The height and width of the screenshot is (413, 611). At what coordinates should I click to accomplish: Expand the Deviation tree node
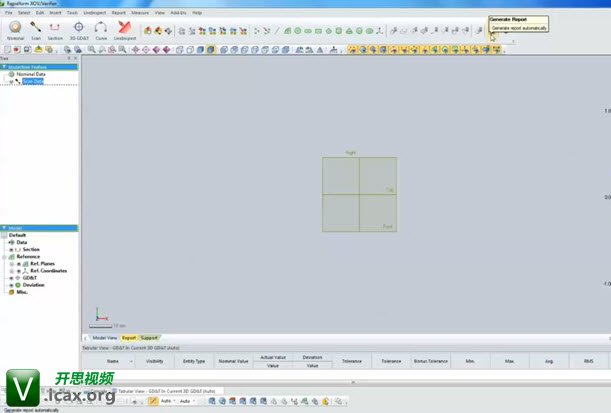point(11,285)
